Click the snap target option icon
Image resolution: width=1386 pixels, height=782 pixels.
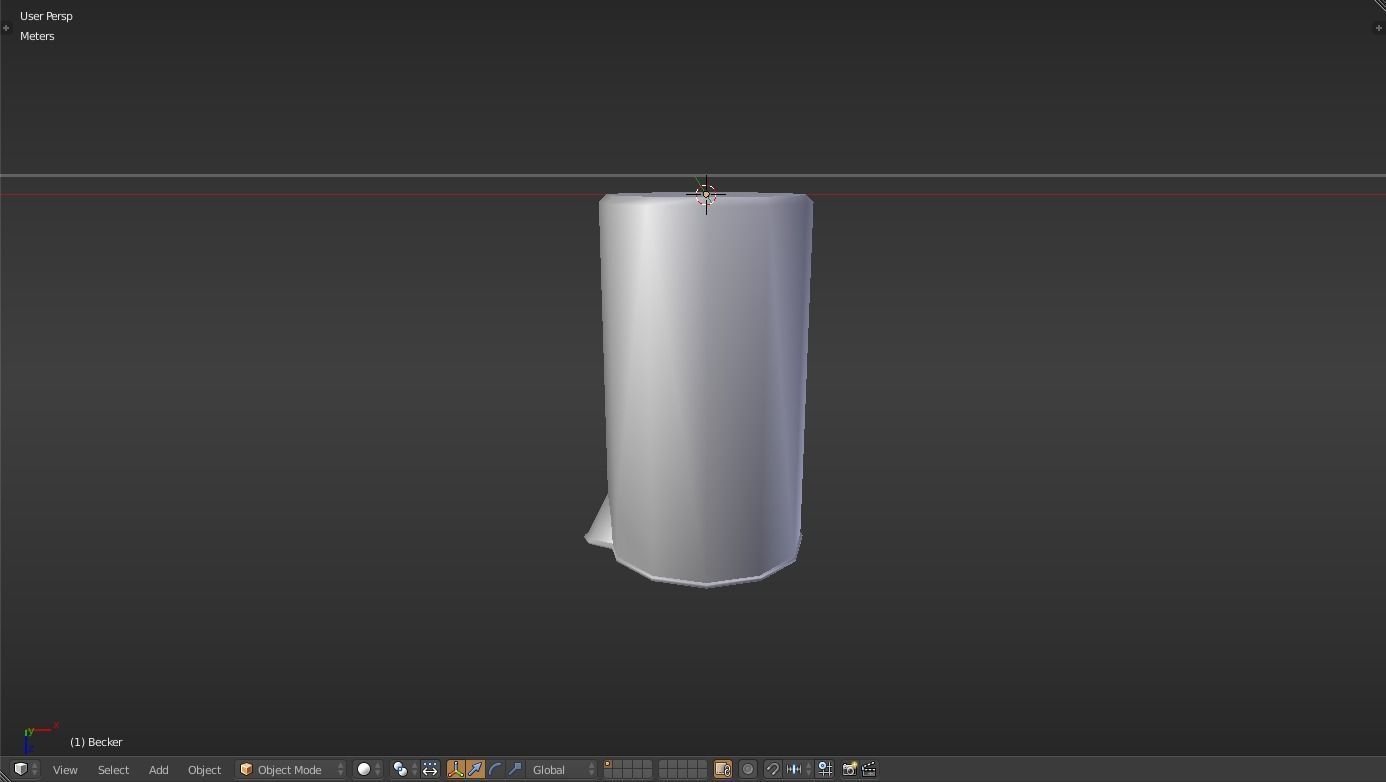(x=825, y=769)
